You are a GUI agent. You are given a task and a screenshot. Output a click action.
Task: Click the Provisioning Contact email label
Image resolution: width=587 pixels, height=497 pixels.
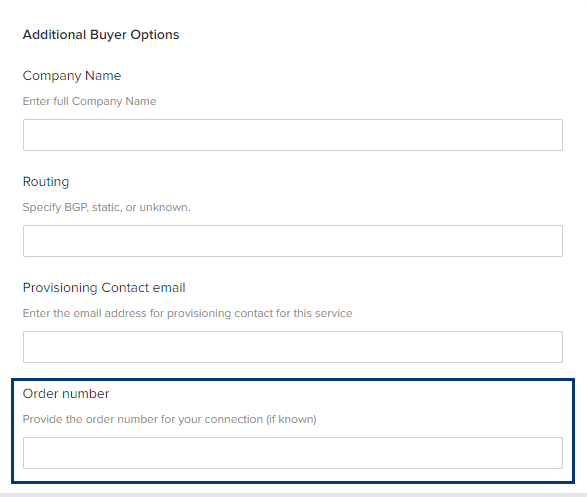104,287
